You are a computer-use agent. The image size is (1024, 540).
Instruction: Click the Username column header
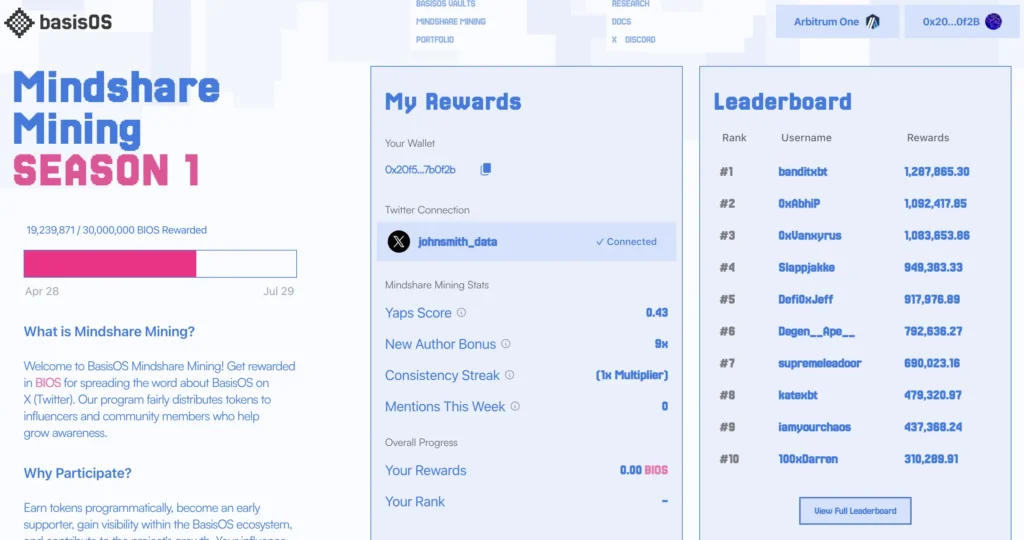point(806,138)
